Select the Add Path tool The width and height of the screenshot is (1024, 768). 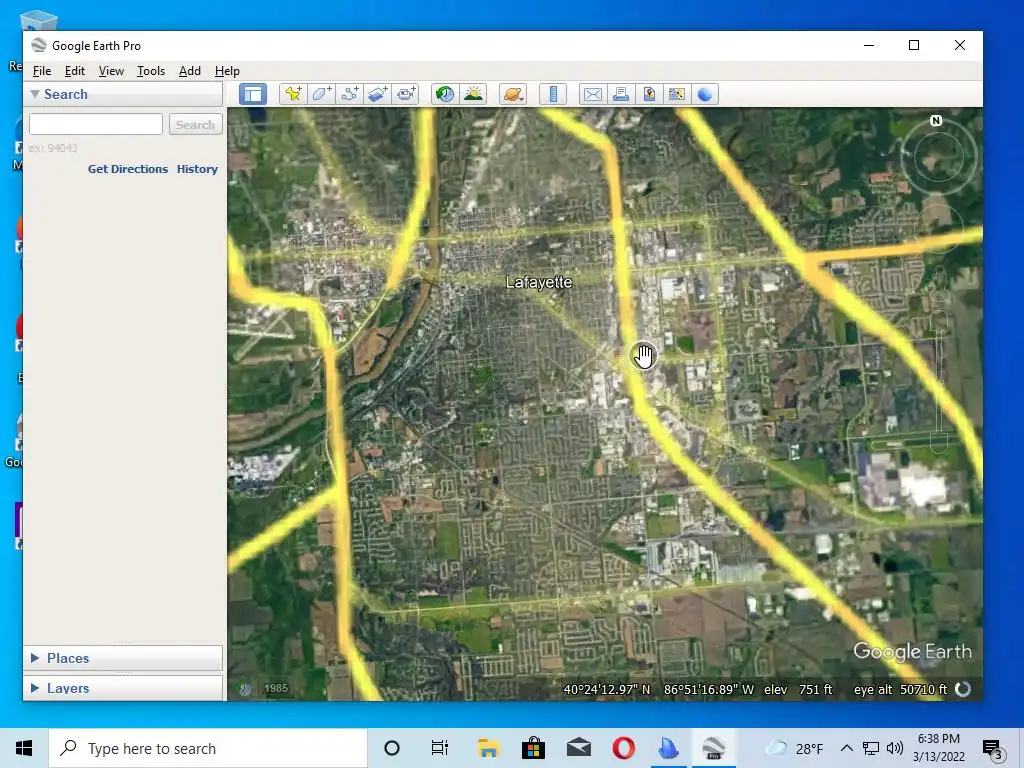[x=349, y=94]
